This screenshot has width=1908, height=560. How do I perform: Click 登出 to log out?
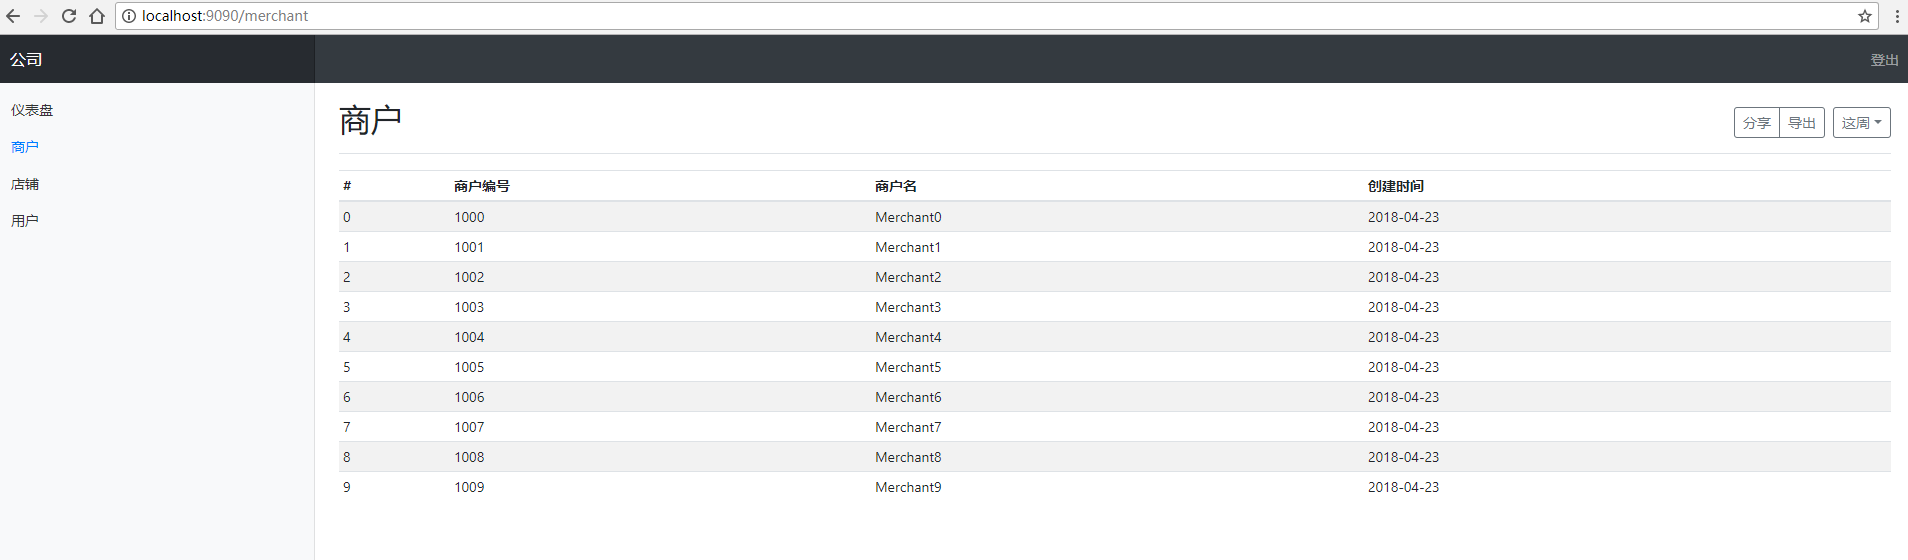pos(1884,60)
